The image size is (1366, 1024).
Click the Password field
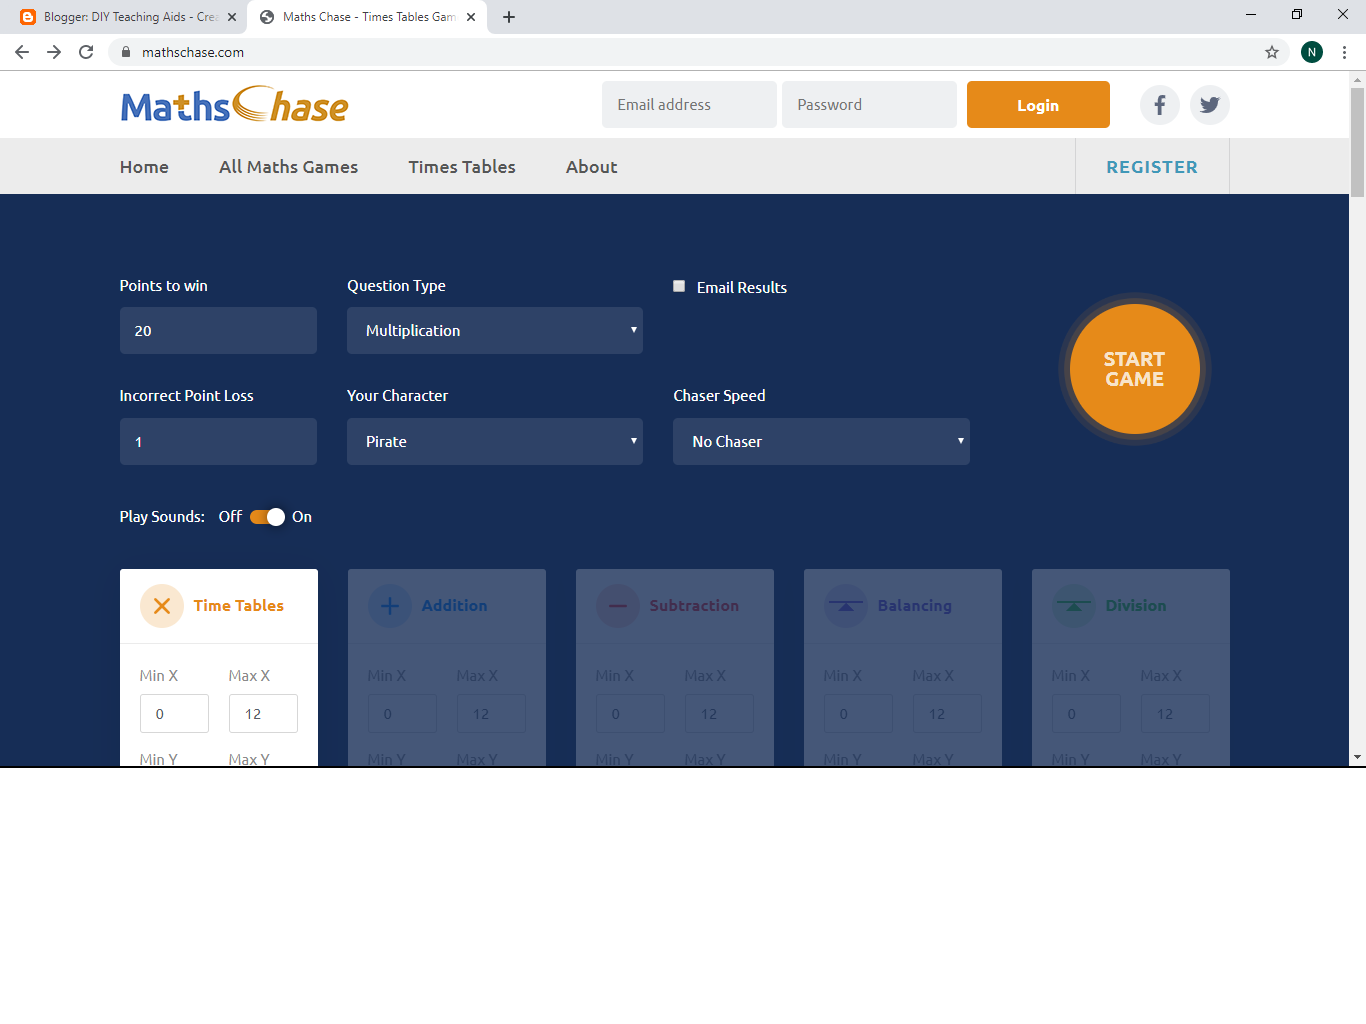tap(869, 104)
